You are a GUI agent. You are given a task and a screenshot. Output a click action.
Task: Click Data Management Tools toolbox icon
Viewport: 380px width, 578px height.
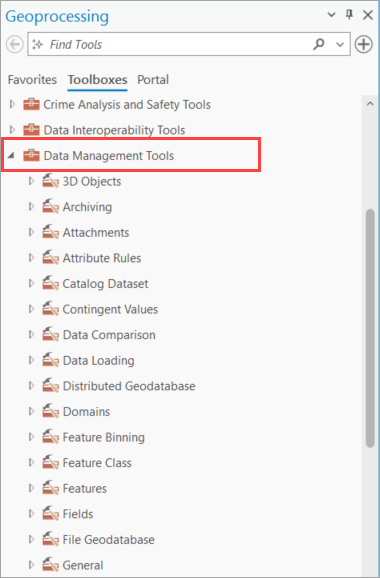[31, 155]
